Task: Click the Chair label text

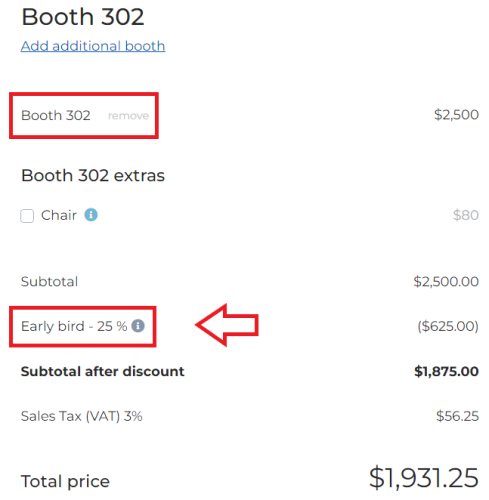Action: tap(59, 215)
